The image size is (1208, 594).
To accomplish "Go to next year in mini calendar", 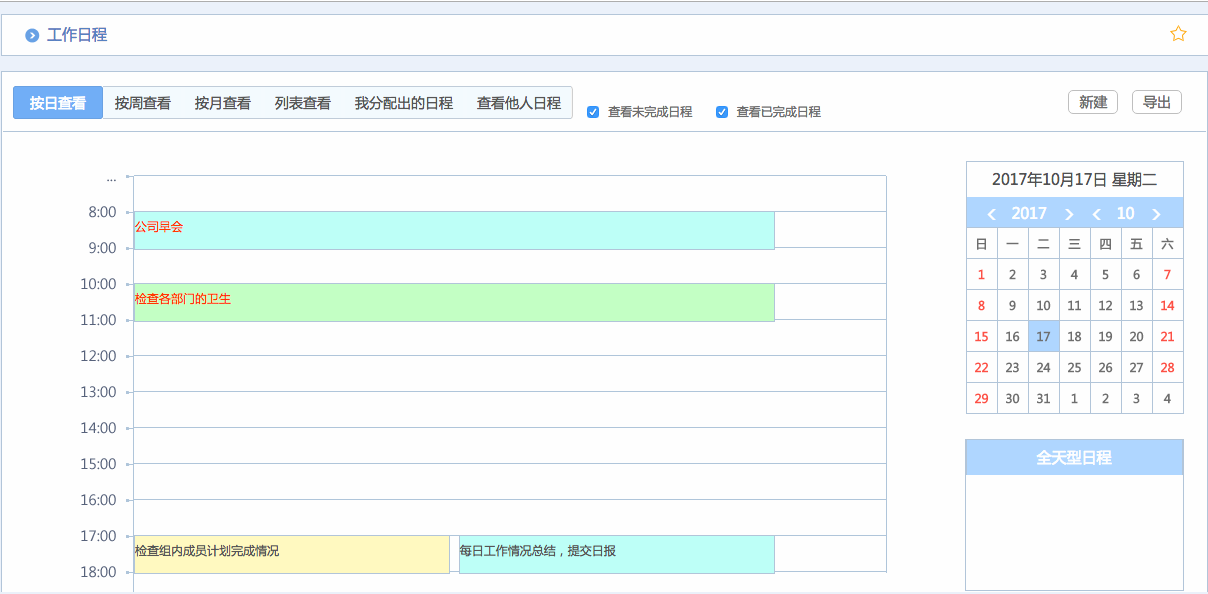I will click(x=1068, y=212).
